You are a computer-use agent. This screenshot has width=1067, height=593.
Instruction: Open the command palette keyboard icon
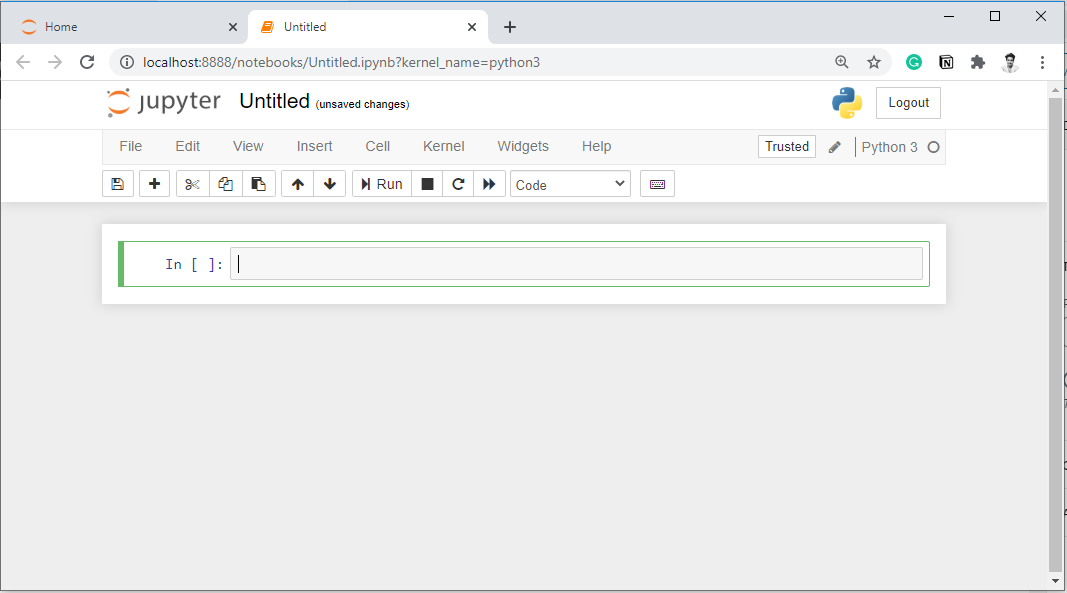point(657,184)
